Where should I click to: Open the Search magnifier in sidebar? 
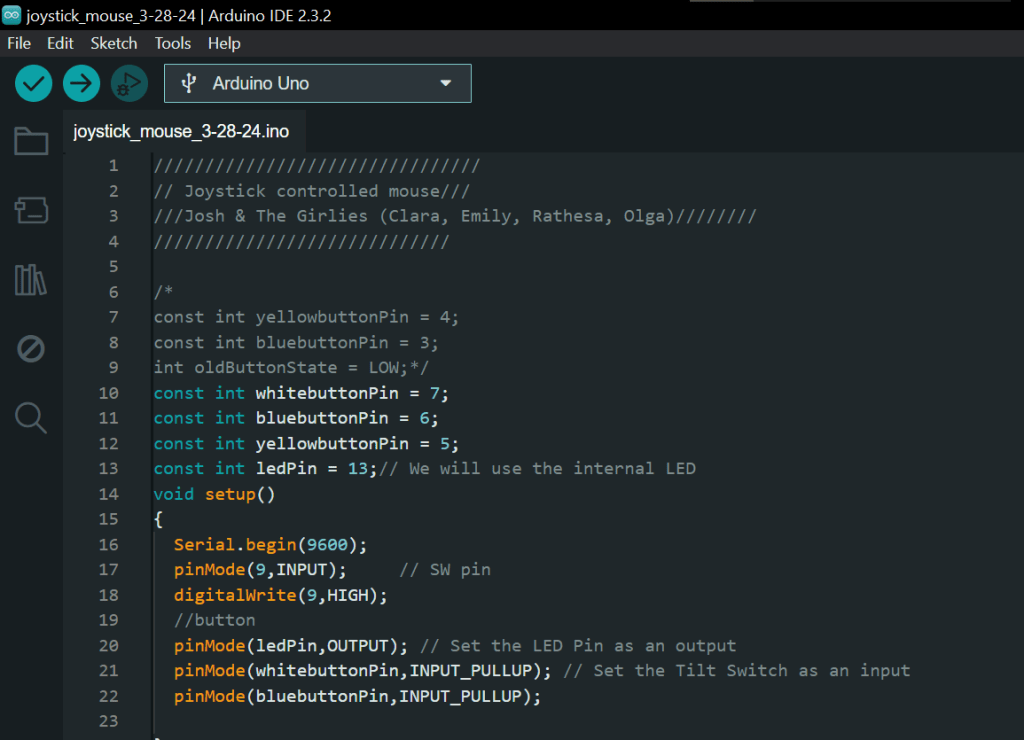tap(31, 418)
